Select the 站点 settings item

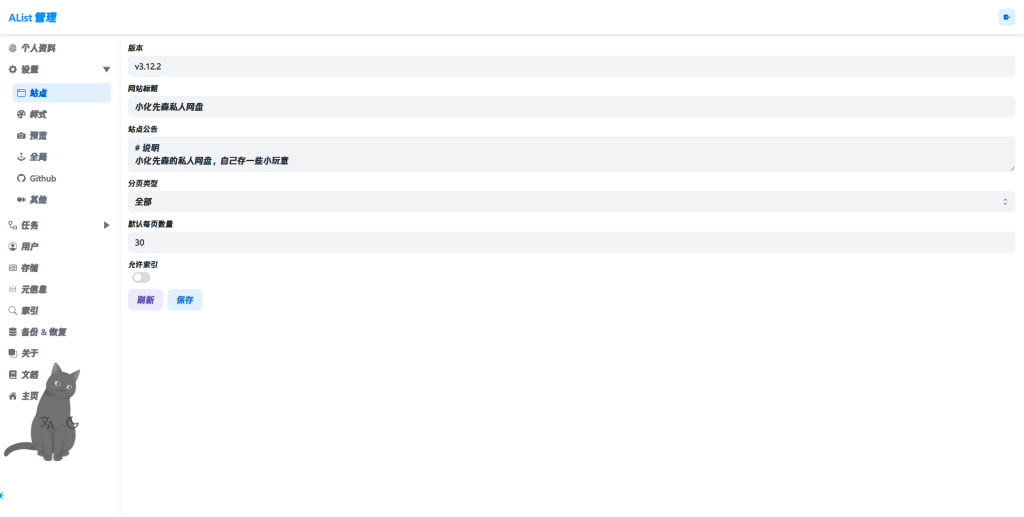(x=62, y=93)
